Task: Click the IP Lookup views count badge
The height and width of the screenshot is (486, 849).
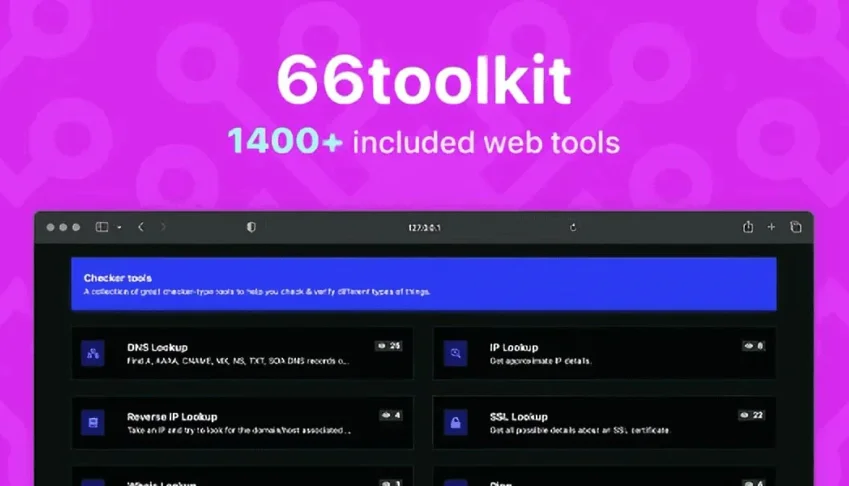Action: [x=754, y=346]
